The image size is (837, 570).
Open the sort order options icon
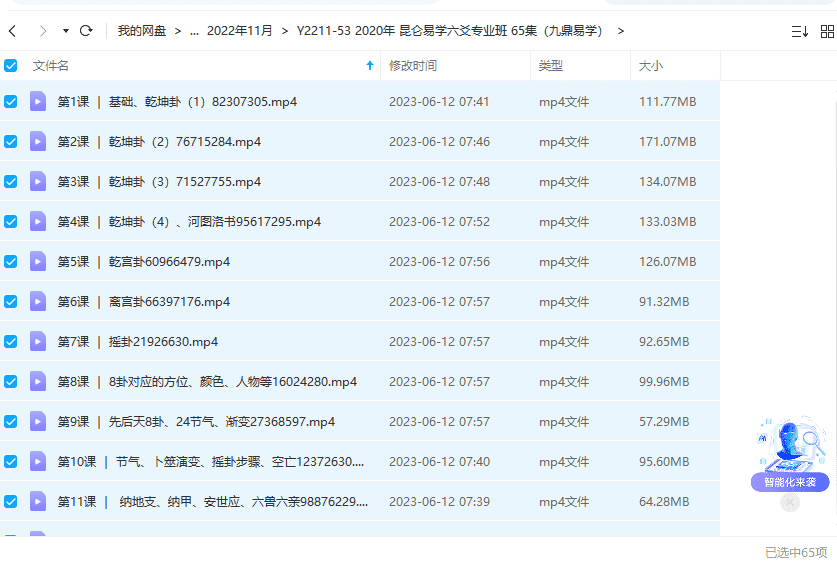pos(799,31)
